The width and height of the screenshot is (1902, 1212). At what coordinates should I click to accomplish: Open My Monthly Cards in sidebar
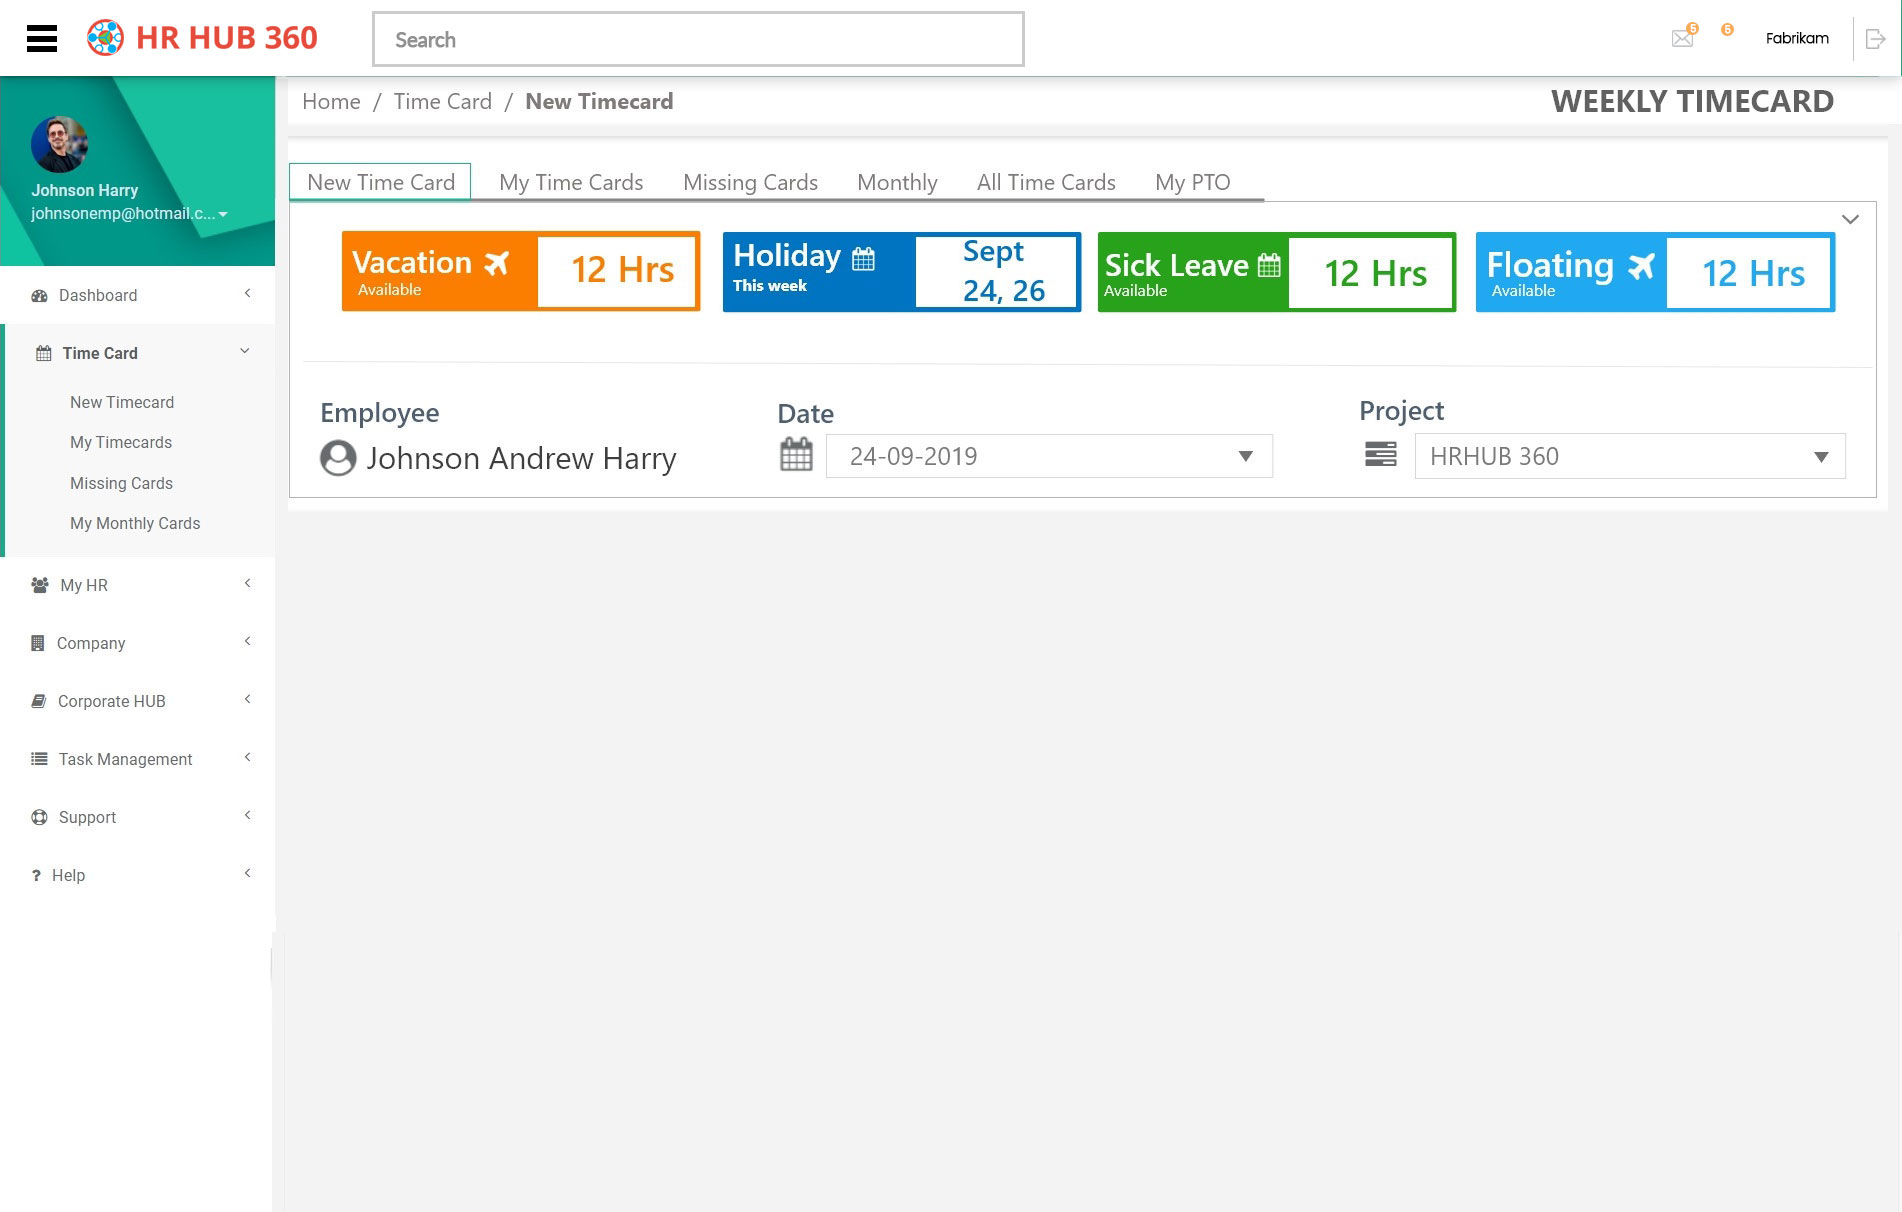pyautogui.click(x=135, y=523)
